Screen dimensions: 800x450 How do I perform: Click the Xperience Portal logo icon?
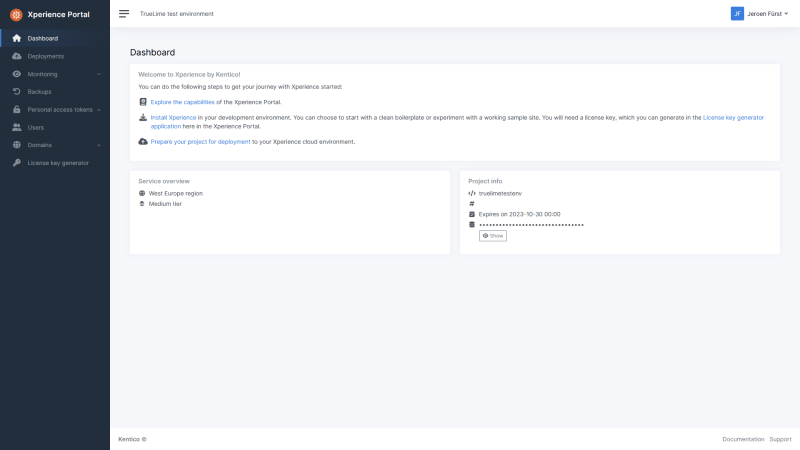tap(16, 15)
